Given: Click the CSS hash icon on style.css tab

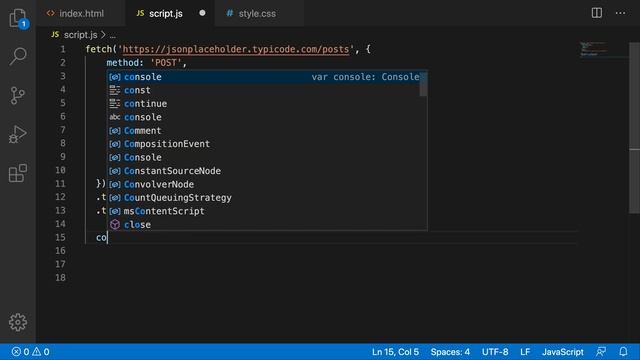Looking at the screenshot, I should [230, 13].
